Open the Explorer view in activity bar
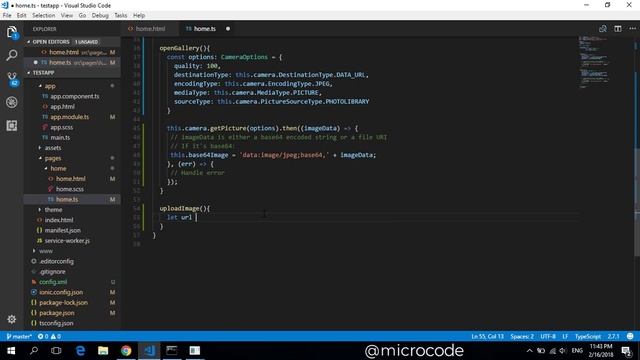Screen dimensions: 640x360 click(x=12, y=32)
